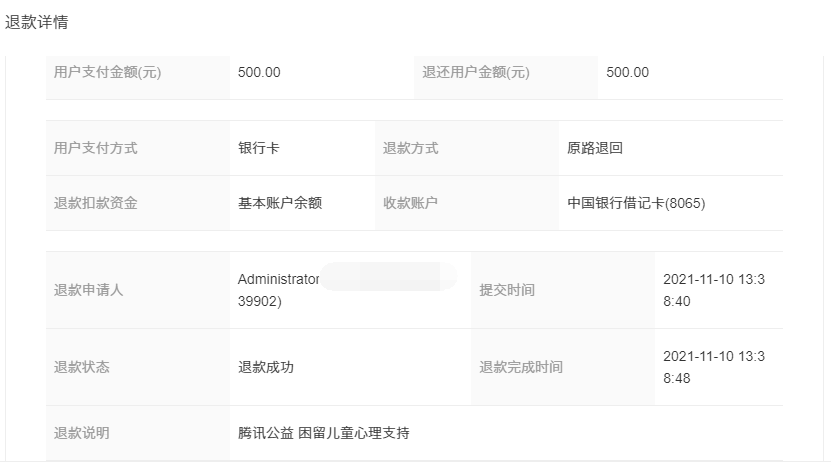831x468 pixels.
Task: Select the 腾讯公益 困留儿童心理支持 description
Action: 323,434
